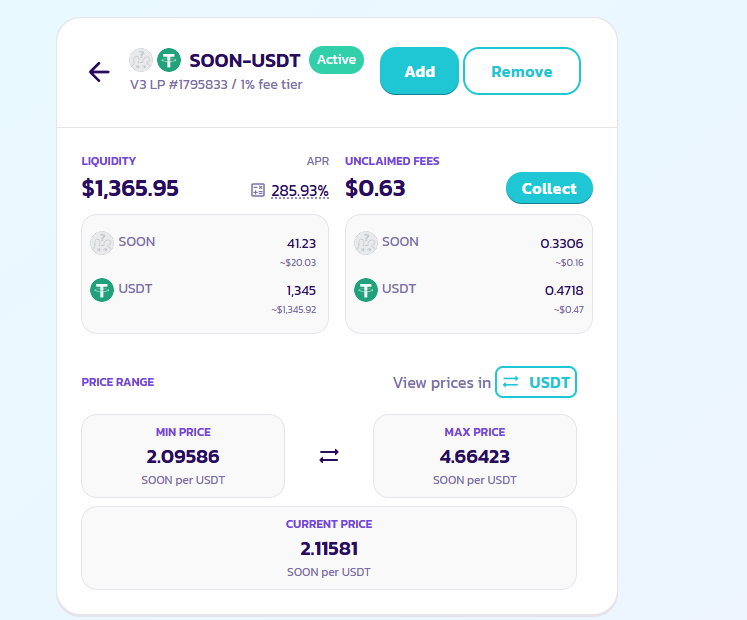
Task: Remove liquidity with the Remove button
Action: pyautogui.click(x=522, y=71)
